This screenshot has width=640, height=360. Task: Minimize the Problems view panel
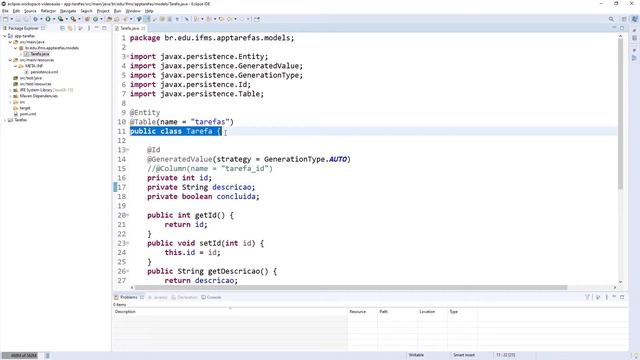click(x=614, y=297)
